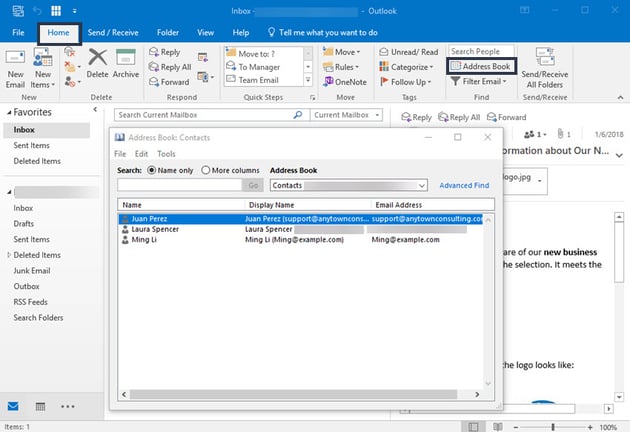Click the Ignore conversation icon
Viewport: 630px width, 432px height.
click(x=70, y=52)
